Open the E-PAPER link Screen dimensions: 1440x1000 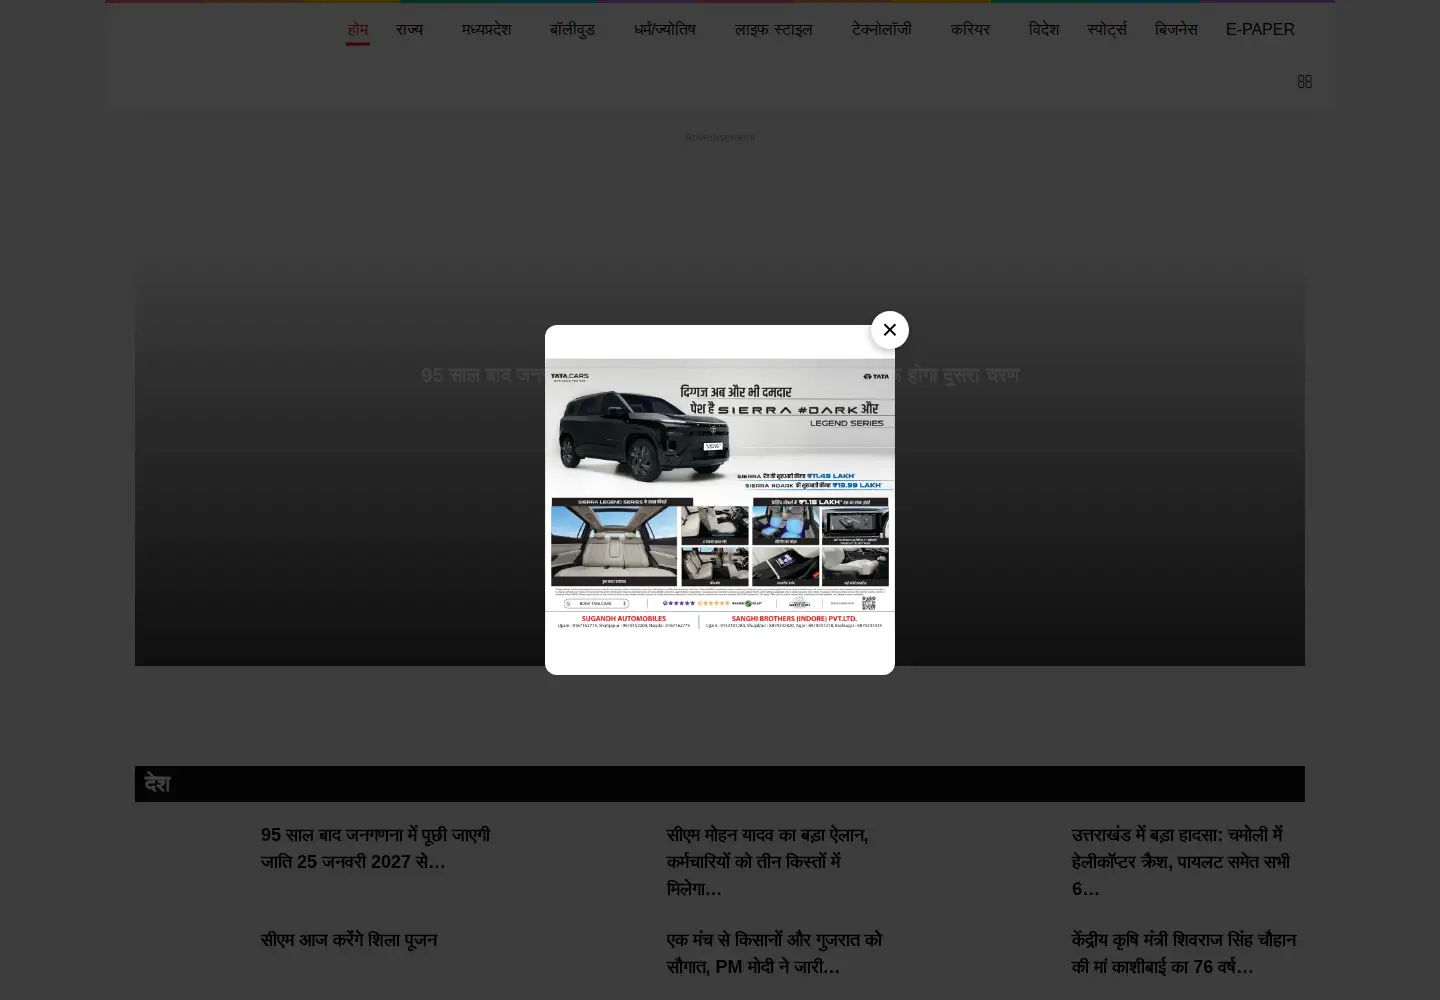(x=1260, y=30)
